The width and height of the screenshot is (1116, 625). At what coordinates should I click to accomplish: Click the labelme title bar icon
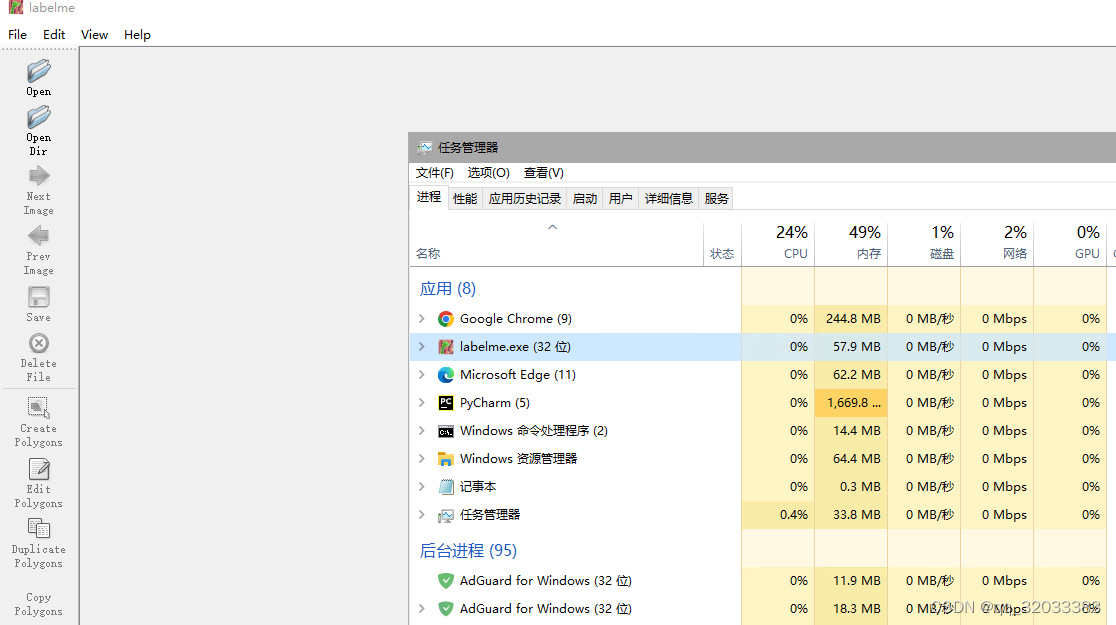coord(15,7)
